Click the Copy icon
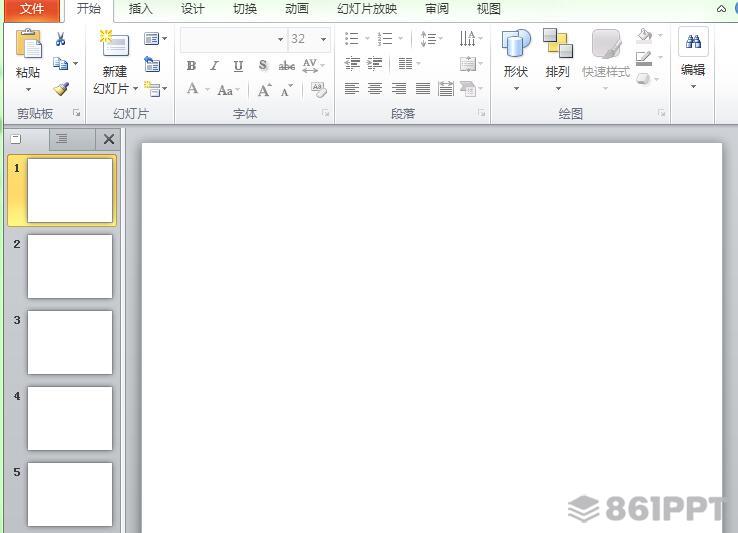The height and width of the screenshot is (533, 738). coord(60,63)
